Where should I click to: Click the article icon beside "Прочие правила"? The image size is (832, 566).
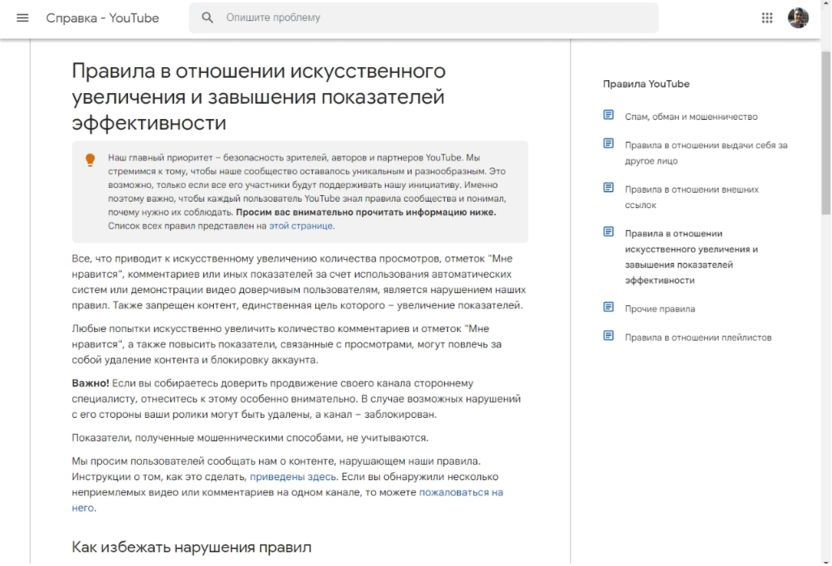tap(608, 308)
